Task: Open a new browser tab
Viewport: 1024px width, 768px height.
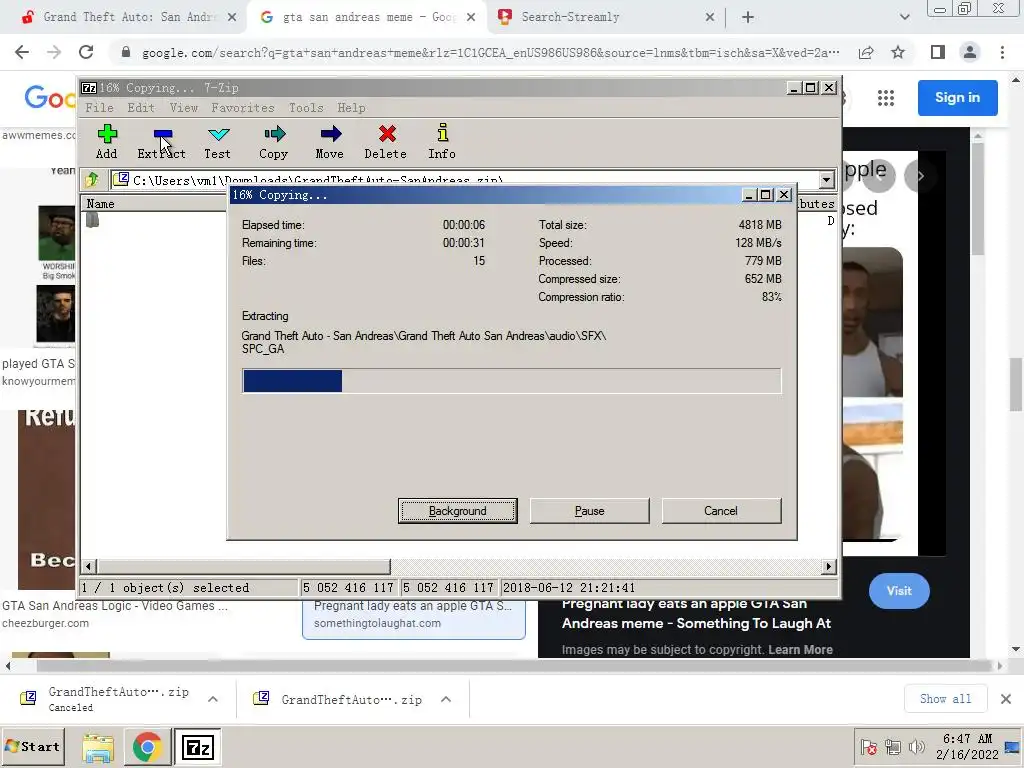Action: pos(748,17)
